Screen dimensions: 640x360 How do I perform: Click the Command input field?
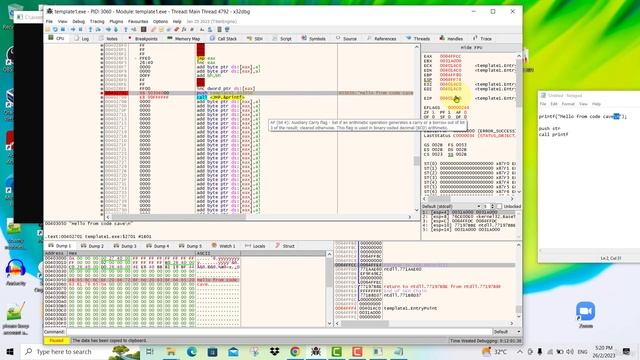[x=279, y=332]
